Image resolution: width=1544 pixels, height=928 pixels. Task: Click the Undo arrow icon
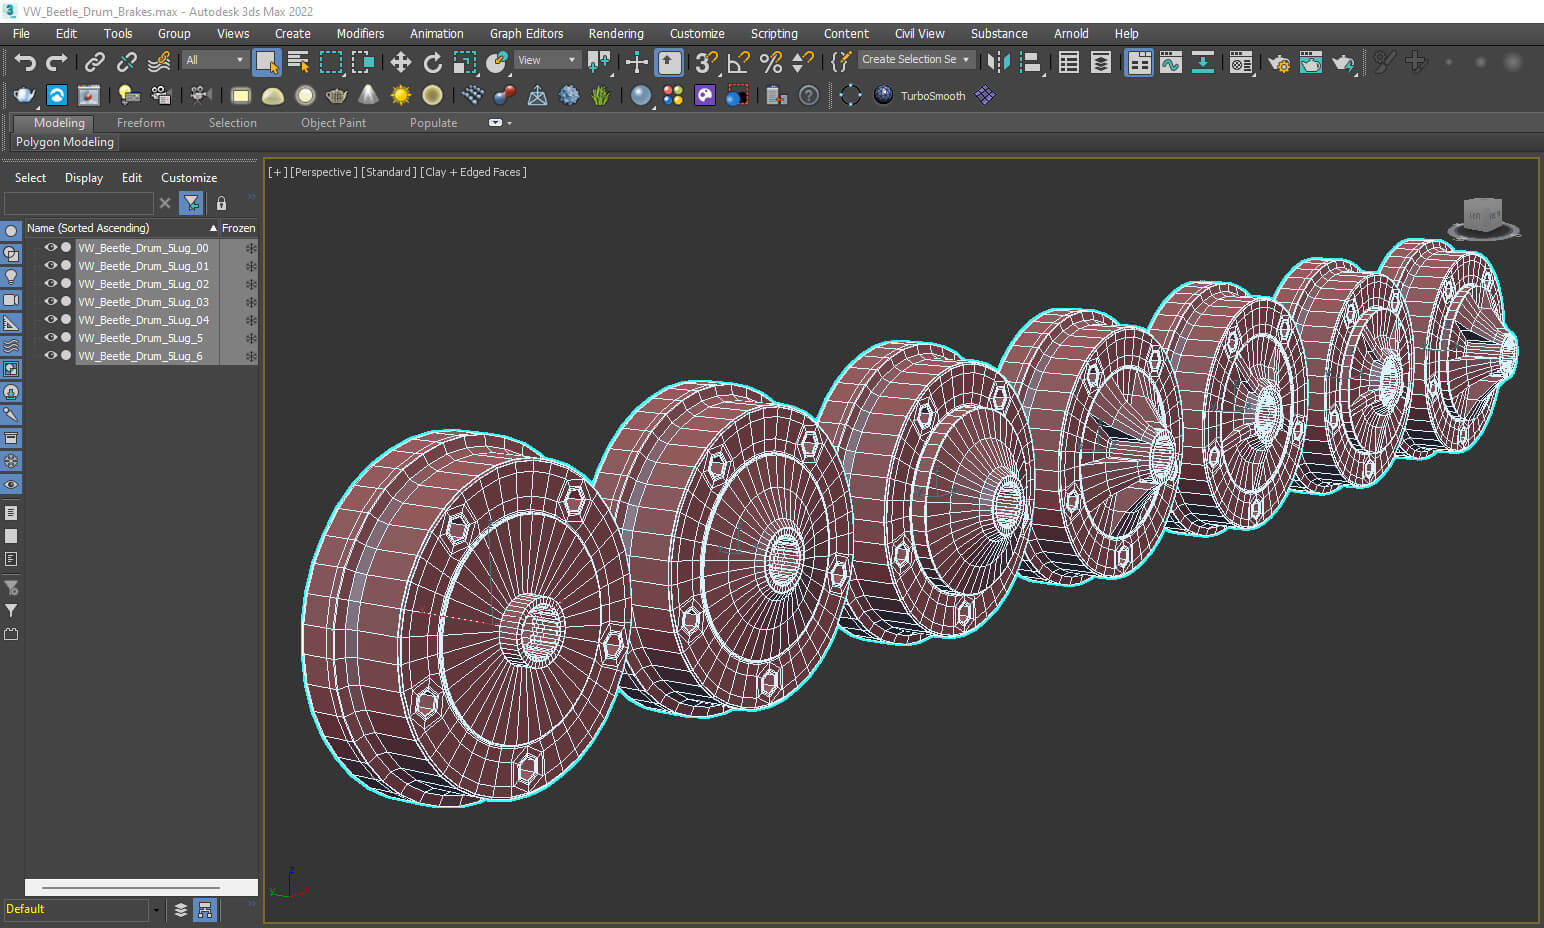[x=25, y=62]
